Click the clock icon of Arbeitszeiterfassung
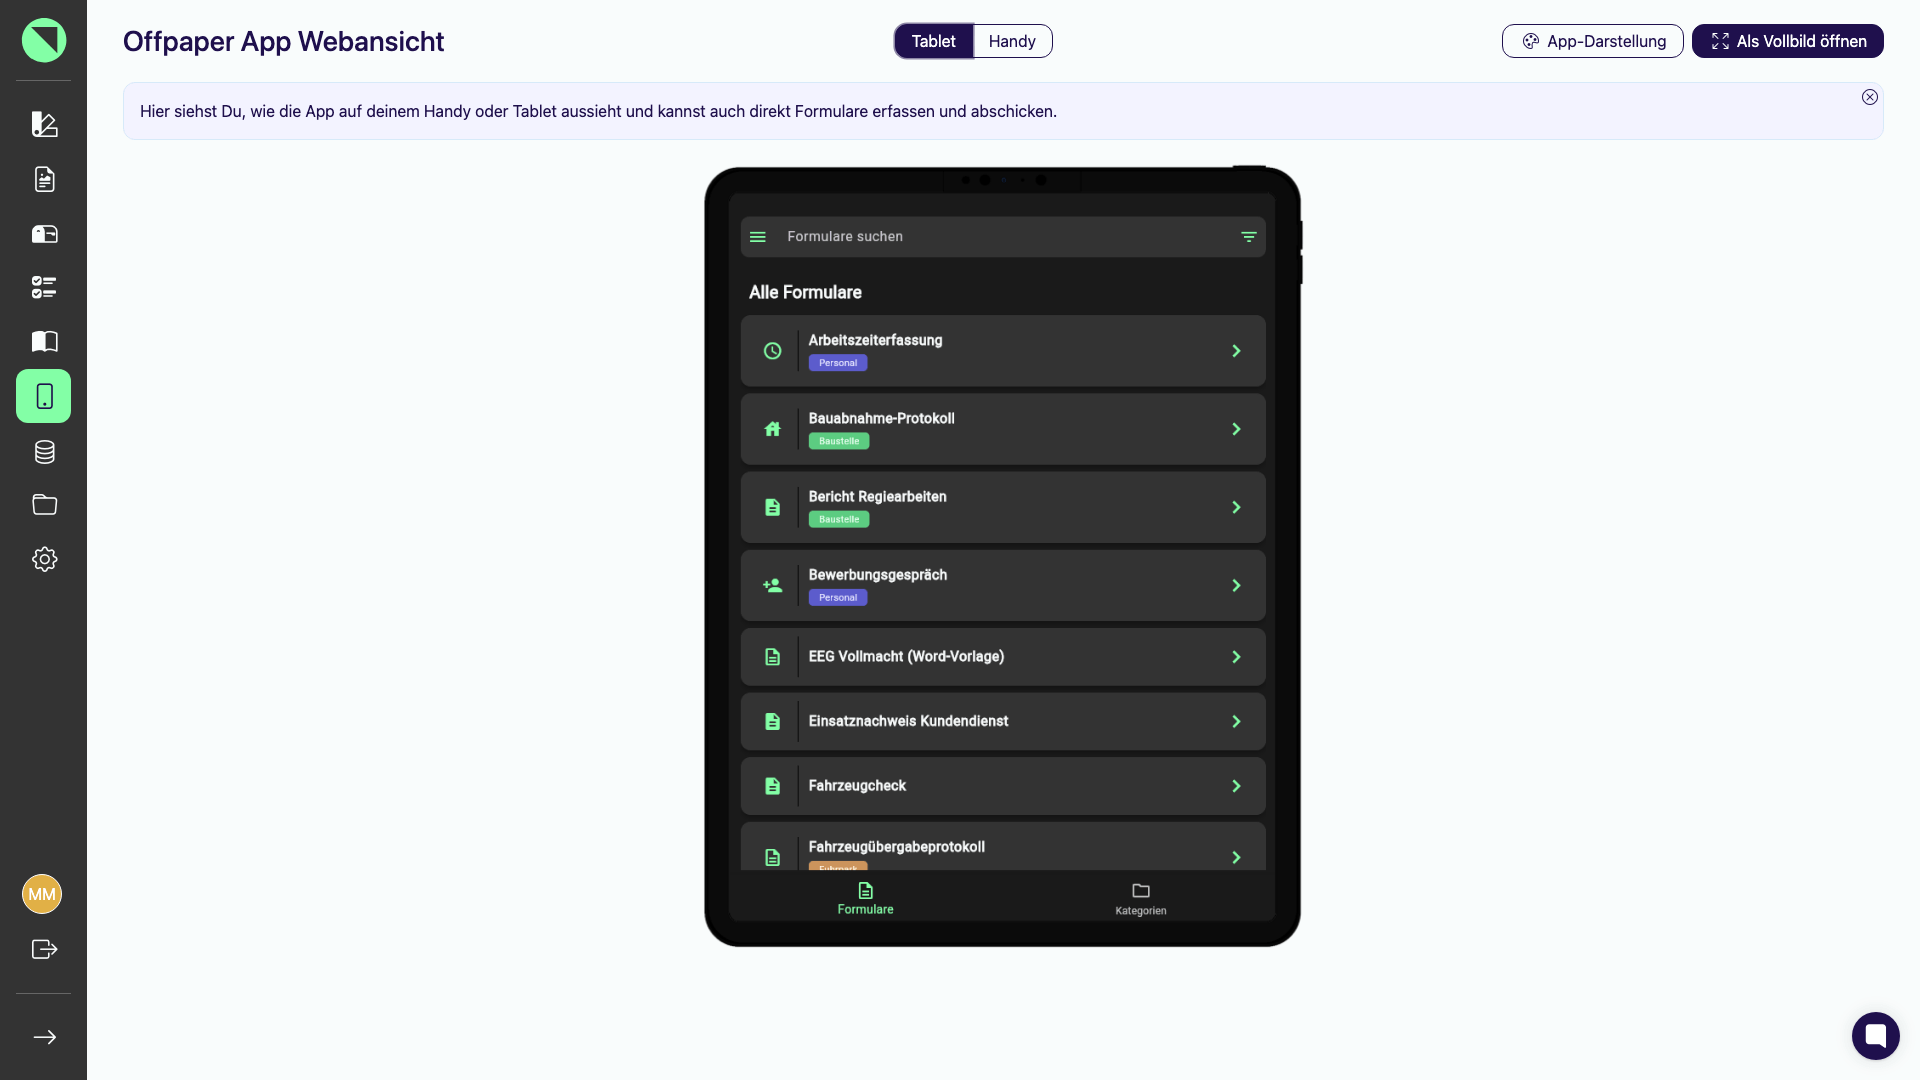This screenshot has height=1080, width=1920. point(772,351)
